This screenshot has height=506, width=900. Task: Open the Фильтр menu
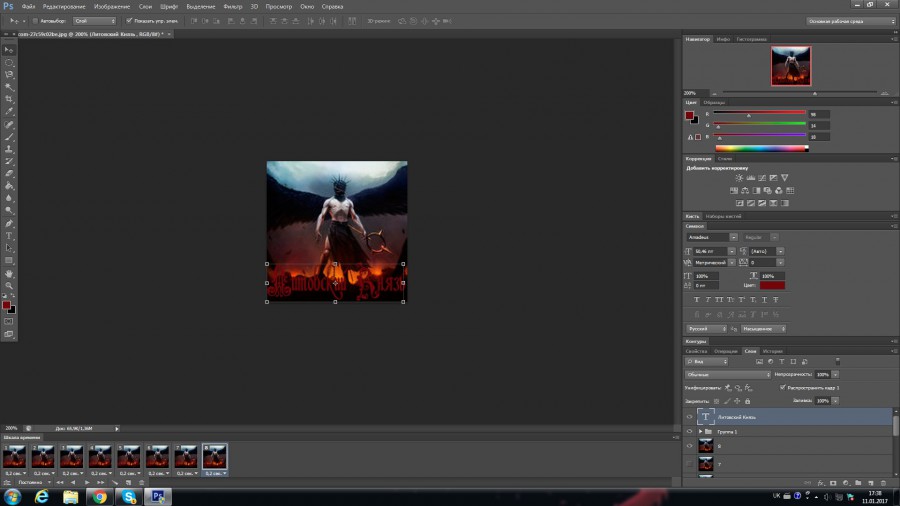click(x=233, y=6)
